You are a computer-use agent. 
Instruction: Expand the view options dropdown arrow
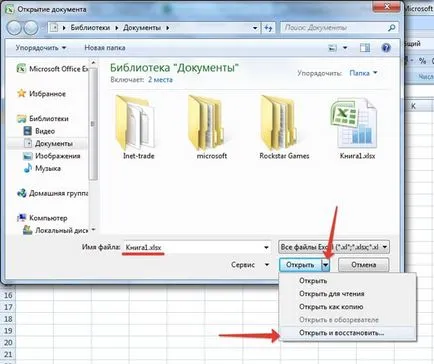click(345, 48)
